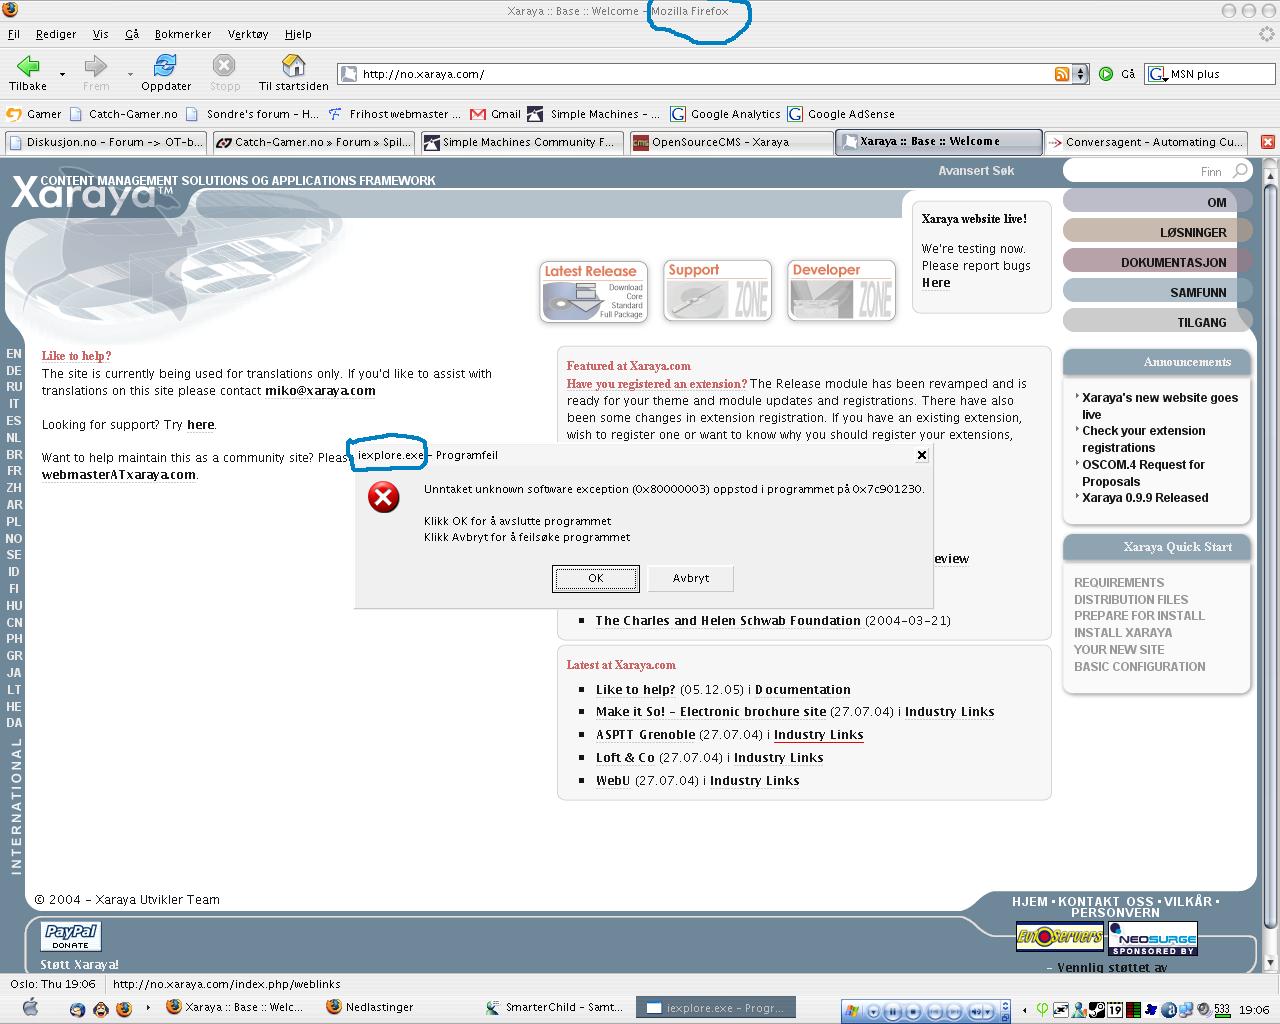Open the calendar tray icon showing 19
This screenshot has width=1280, height=1024.
pyautogui.click(x=1115, y=1010)
